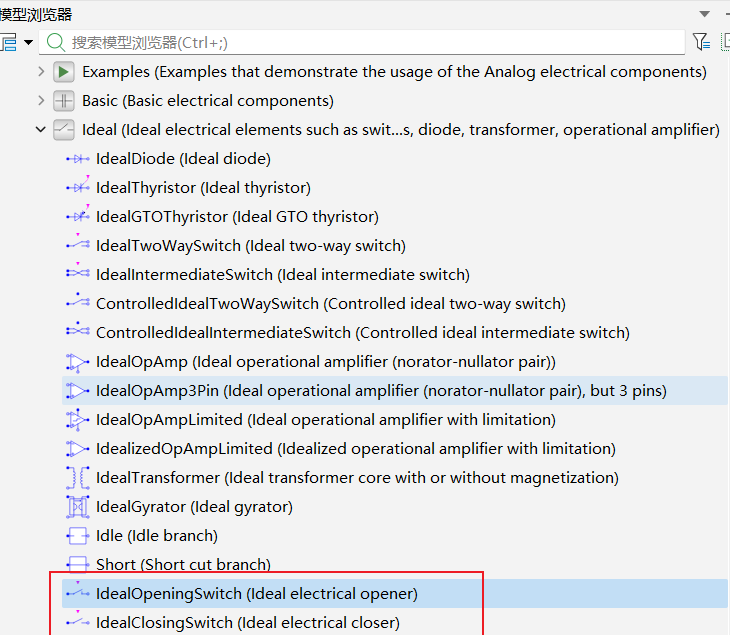Click the IdealOpAmpLimited icon
The width and height of the screenshot is (730, 635).
point(78,420)
